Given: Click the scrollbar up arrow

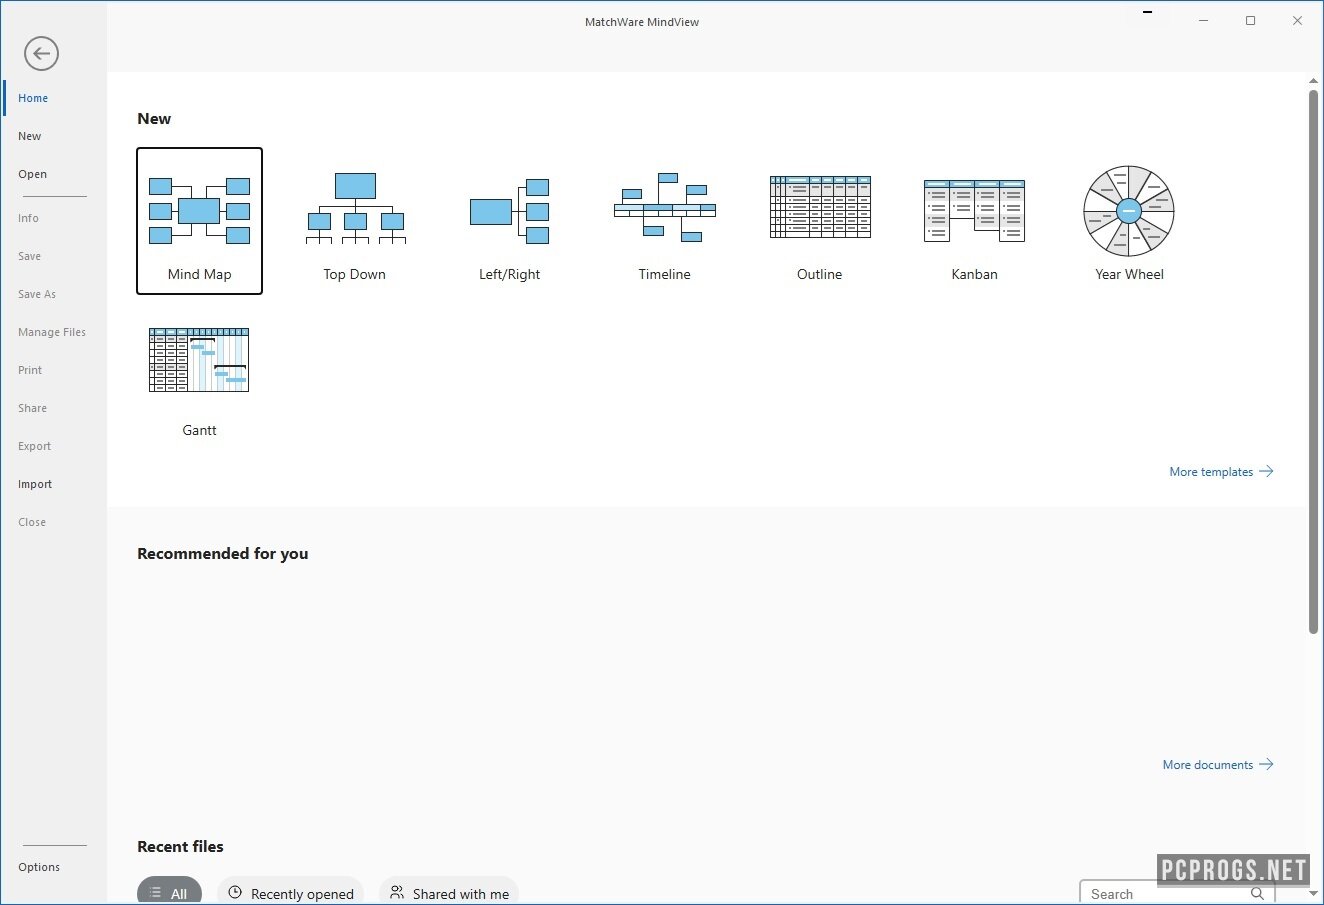Looking at the screenshot, I should point(1314,81).
